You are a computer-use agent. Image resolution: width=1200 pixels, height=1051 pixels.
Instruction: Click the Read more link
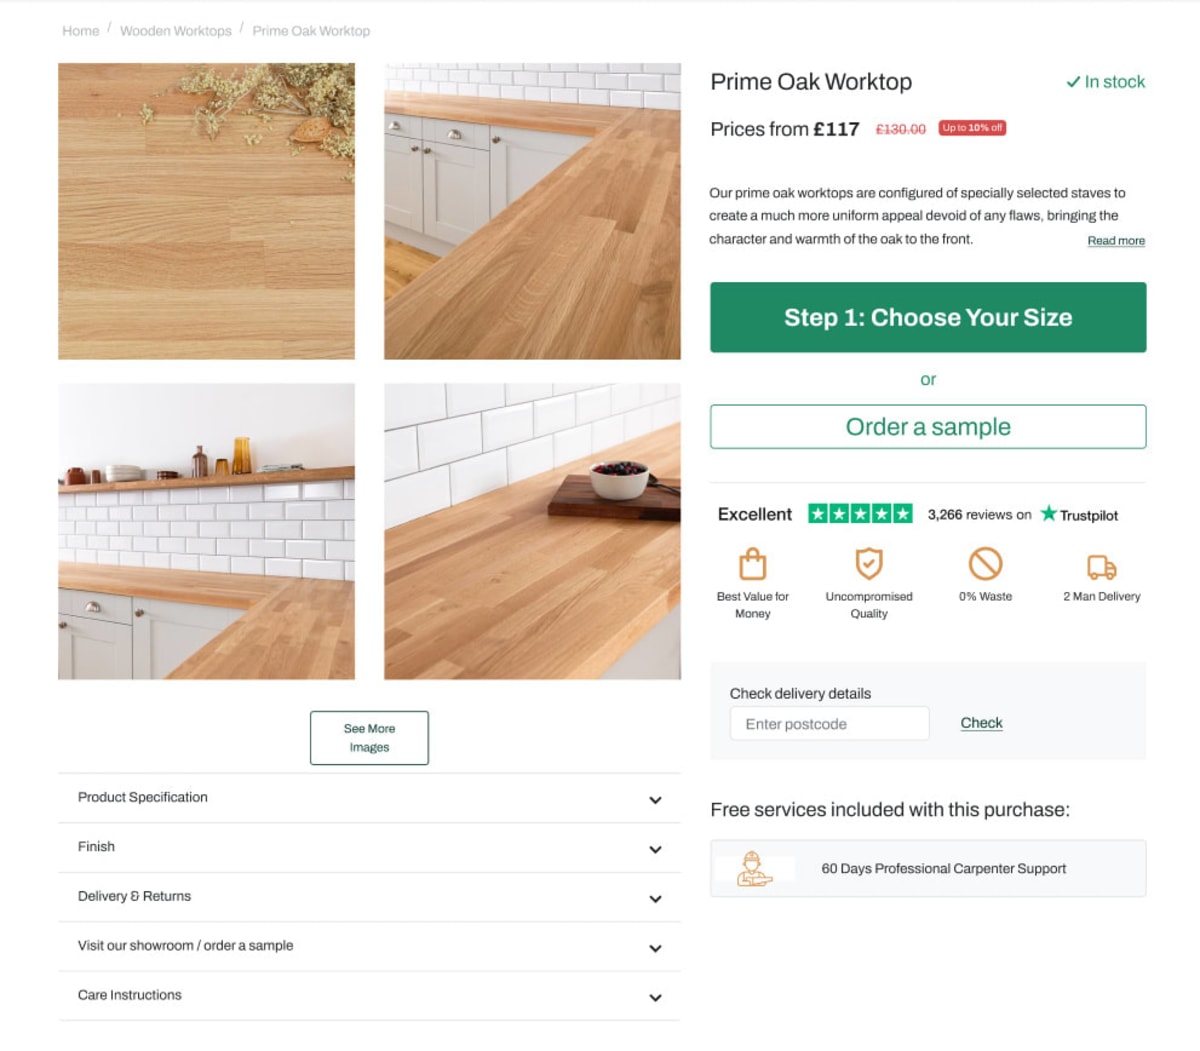pos(1116,241)
